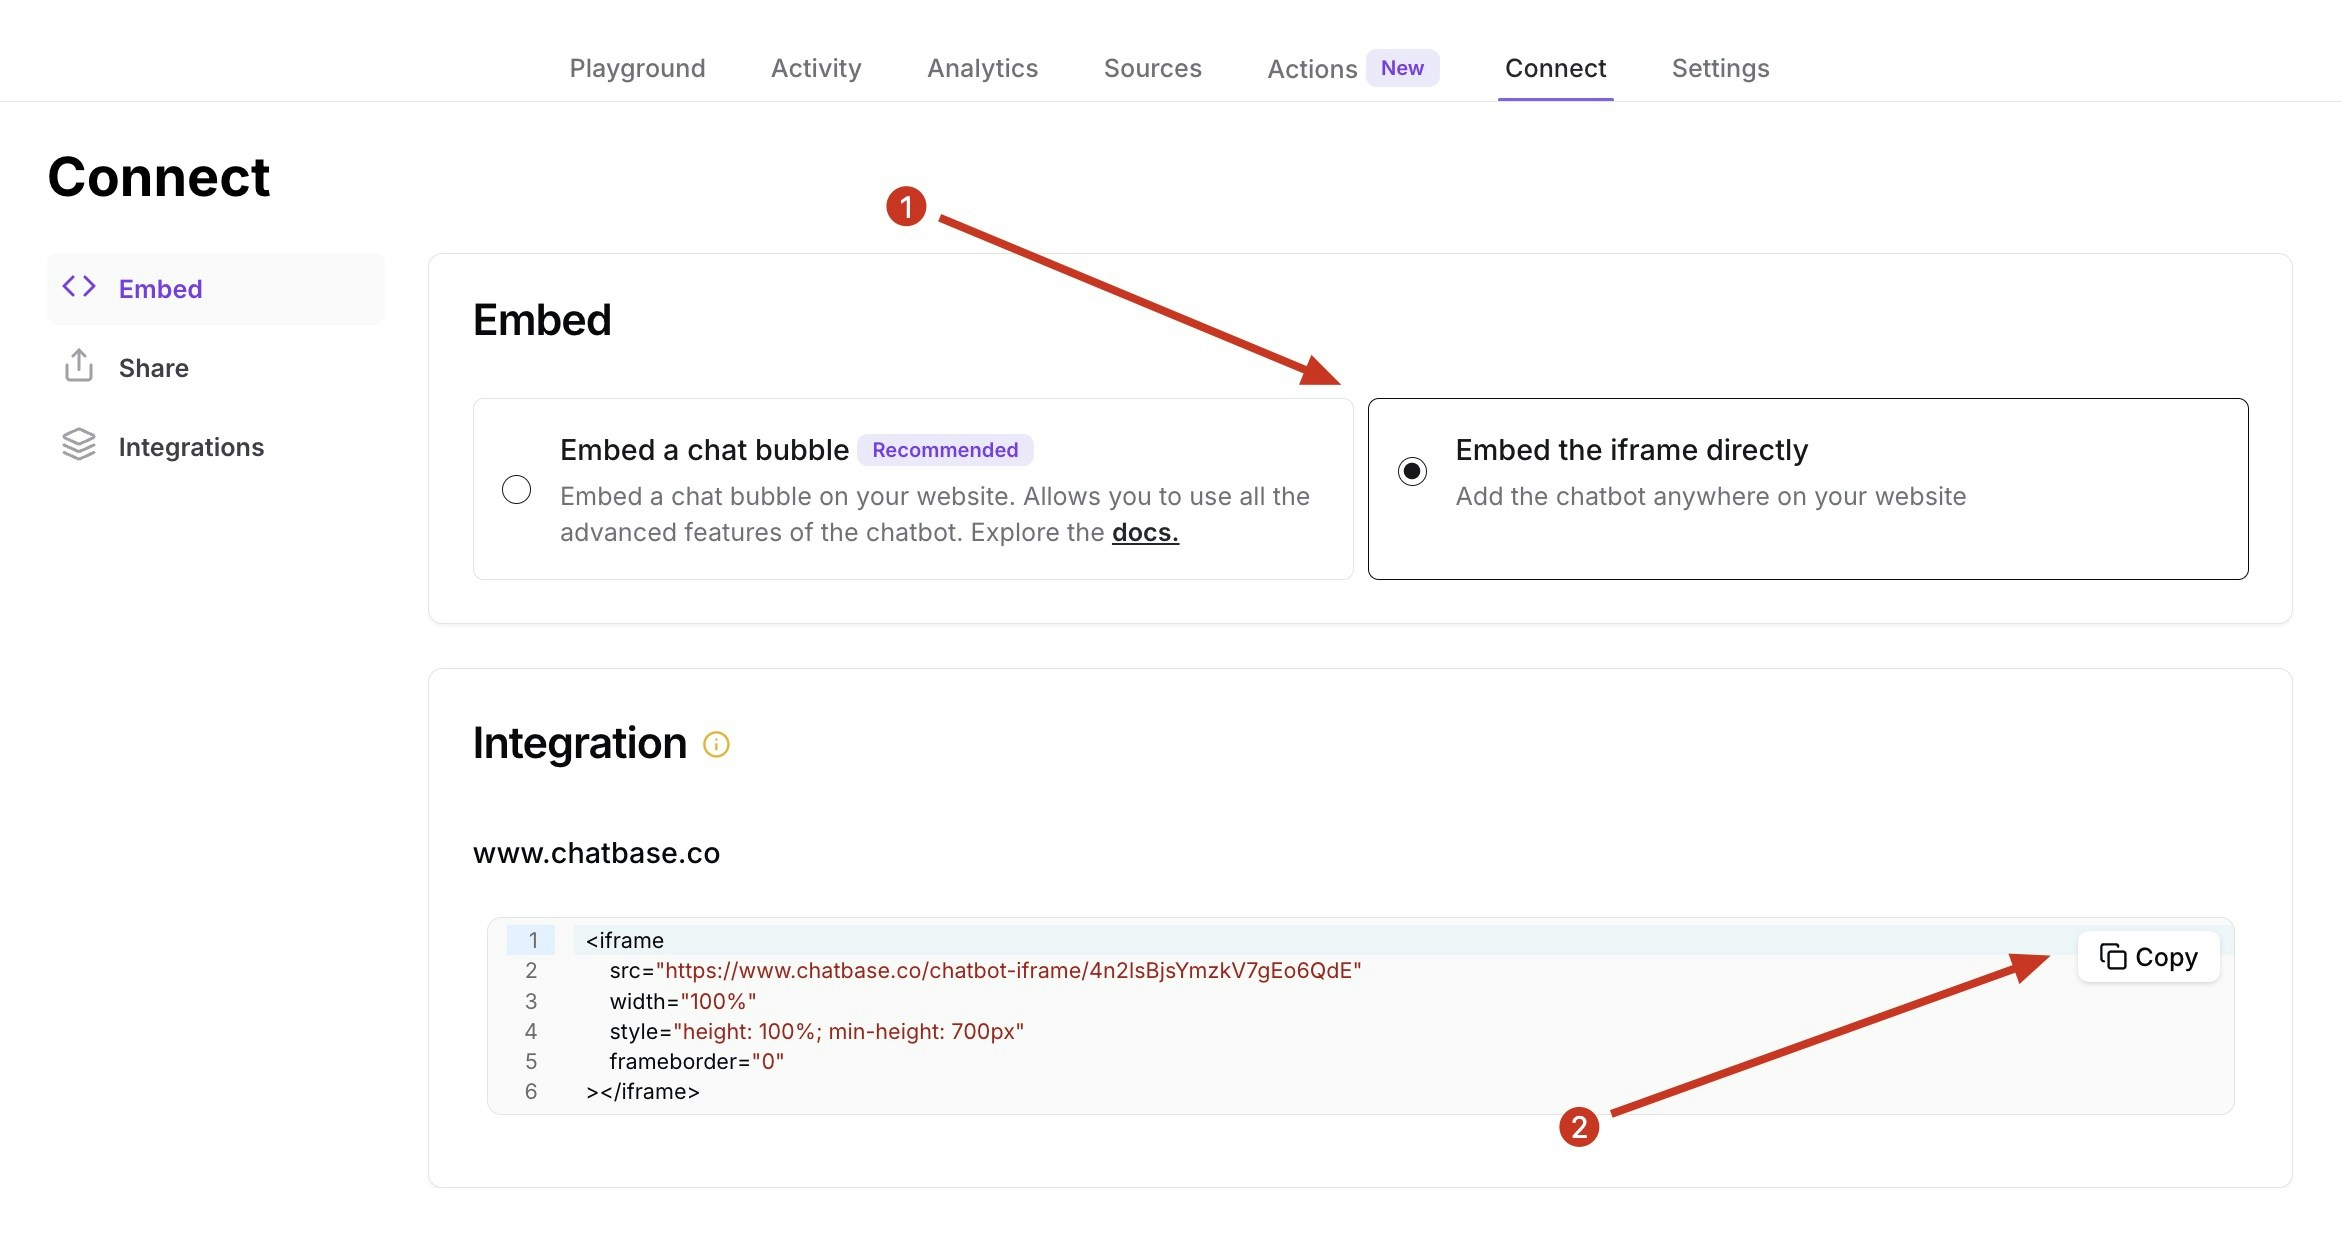Click the Embed code brackets icon
Screen dimensions: 2342x1240
point(79,288)
